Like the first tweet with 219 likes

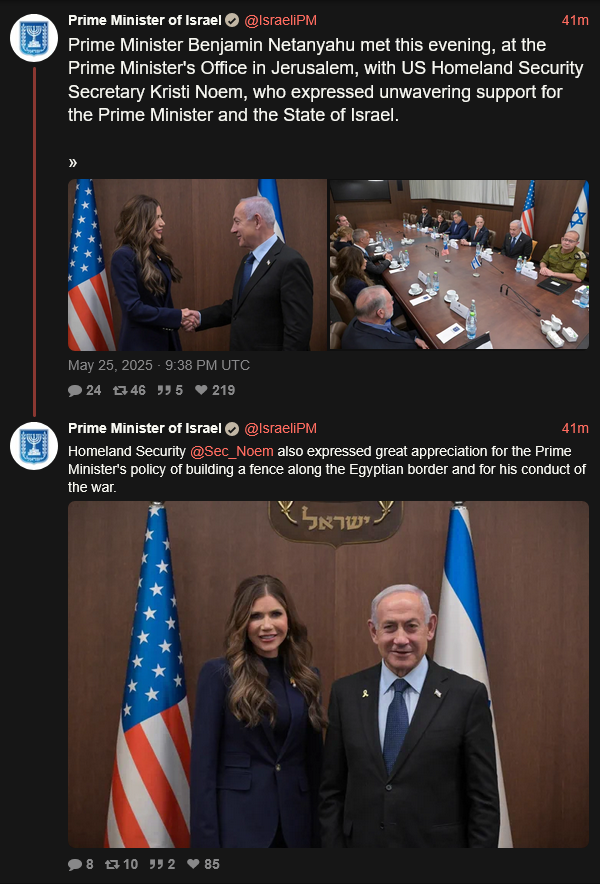pos(201,390)
